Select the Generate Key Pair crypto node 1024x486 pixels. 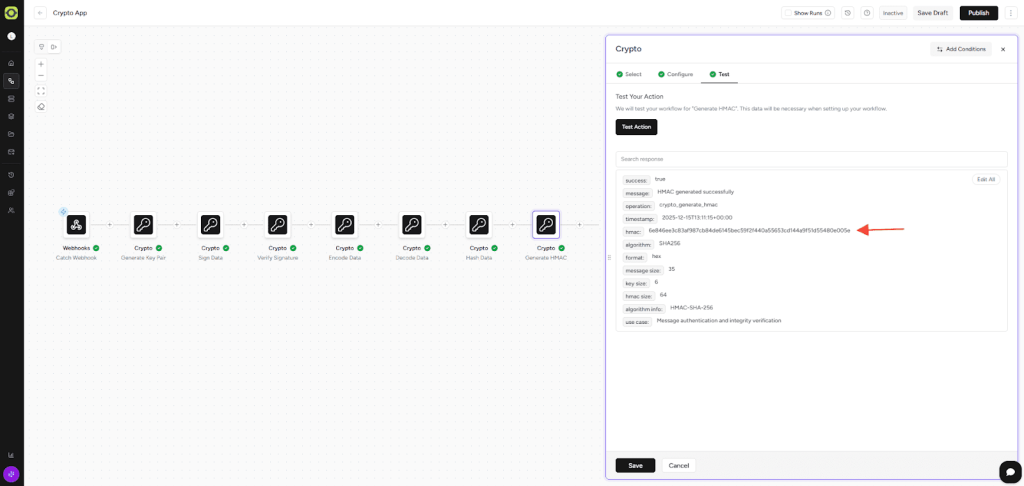tap(143, 225)
